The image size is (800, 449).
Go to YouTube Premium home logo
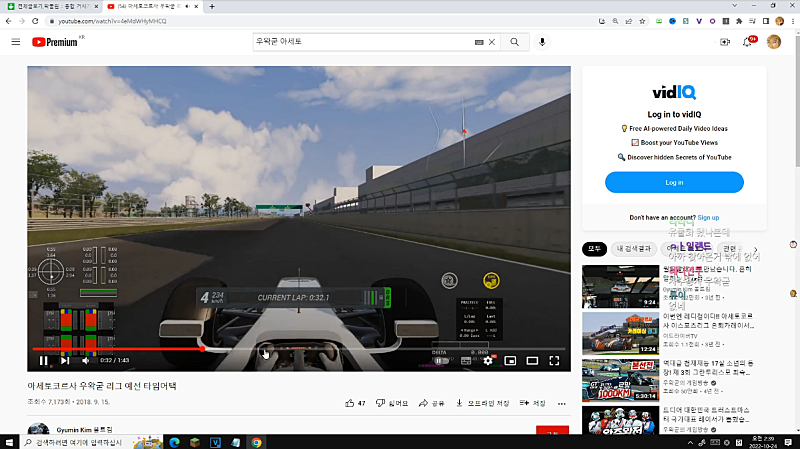(55, 42)
